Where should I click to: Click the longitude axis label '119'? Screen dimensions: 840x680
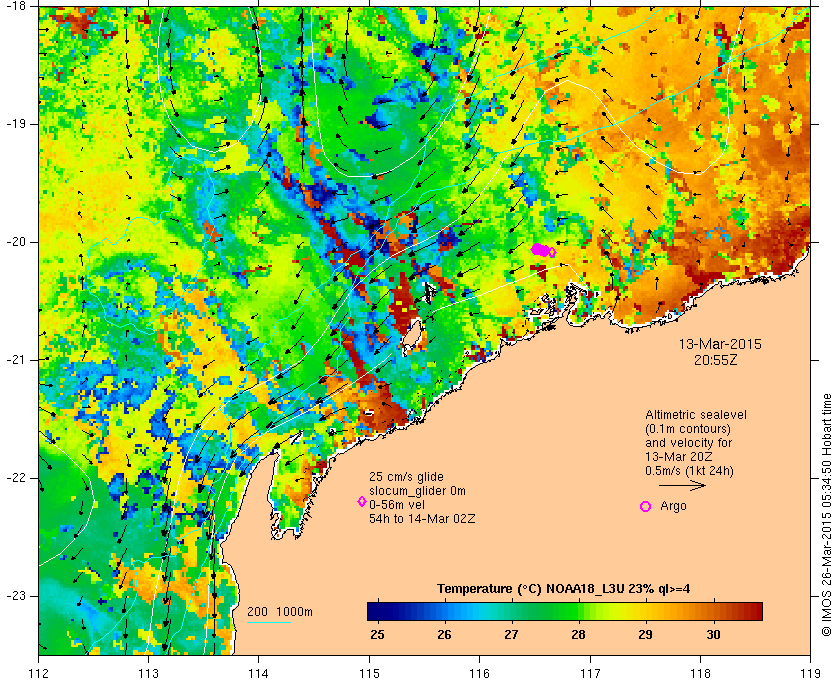pos(810,673)
